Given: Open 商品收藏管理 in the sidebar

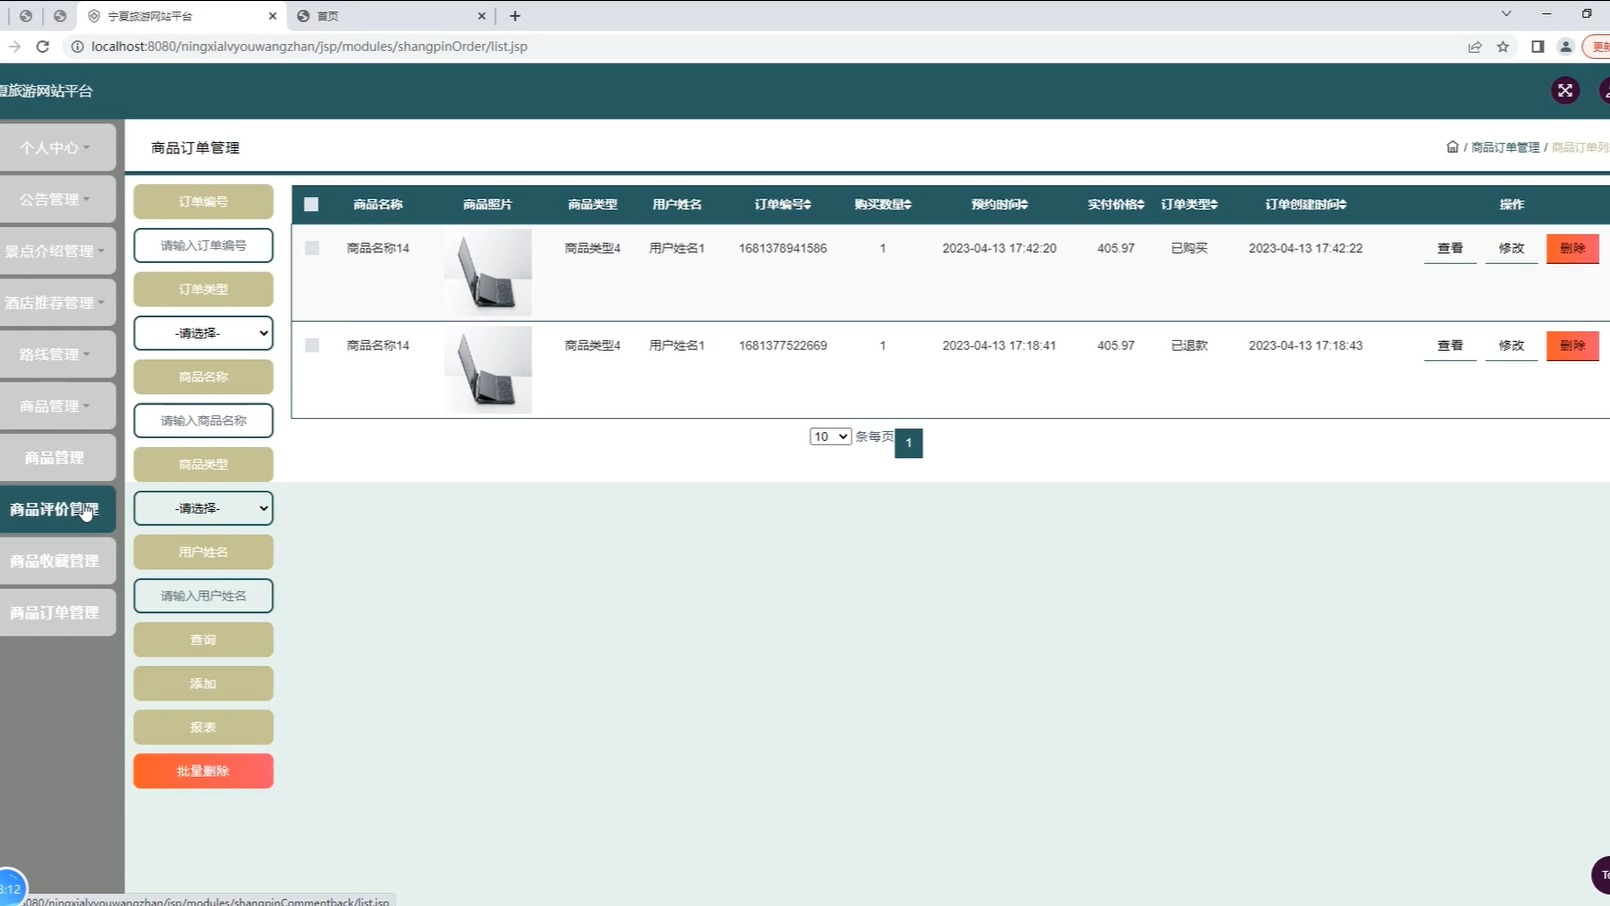Looking at the screenshot, I should (x=56, y=561).
